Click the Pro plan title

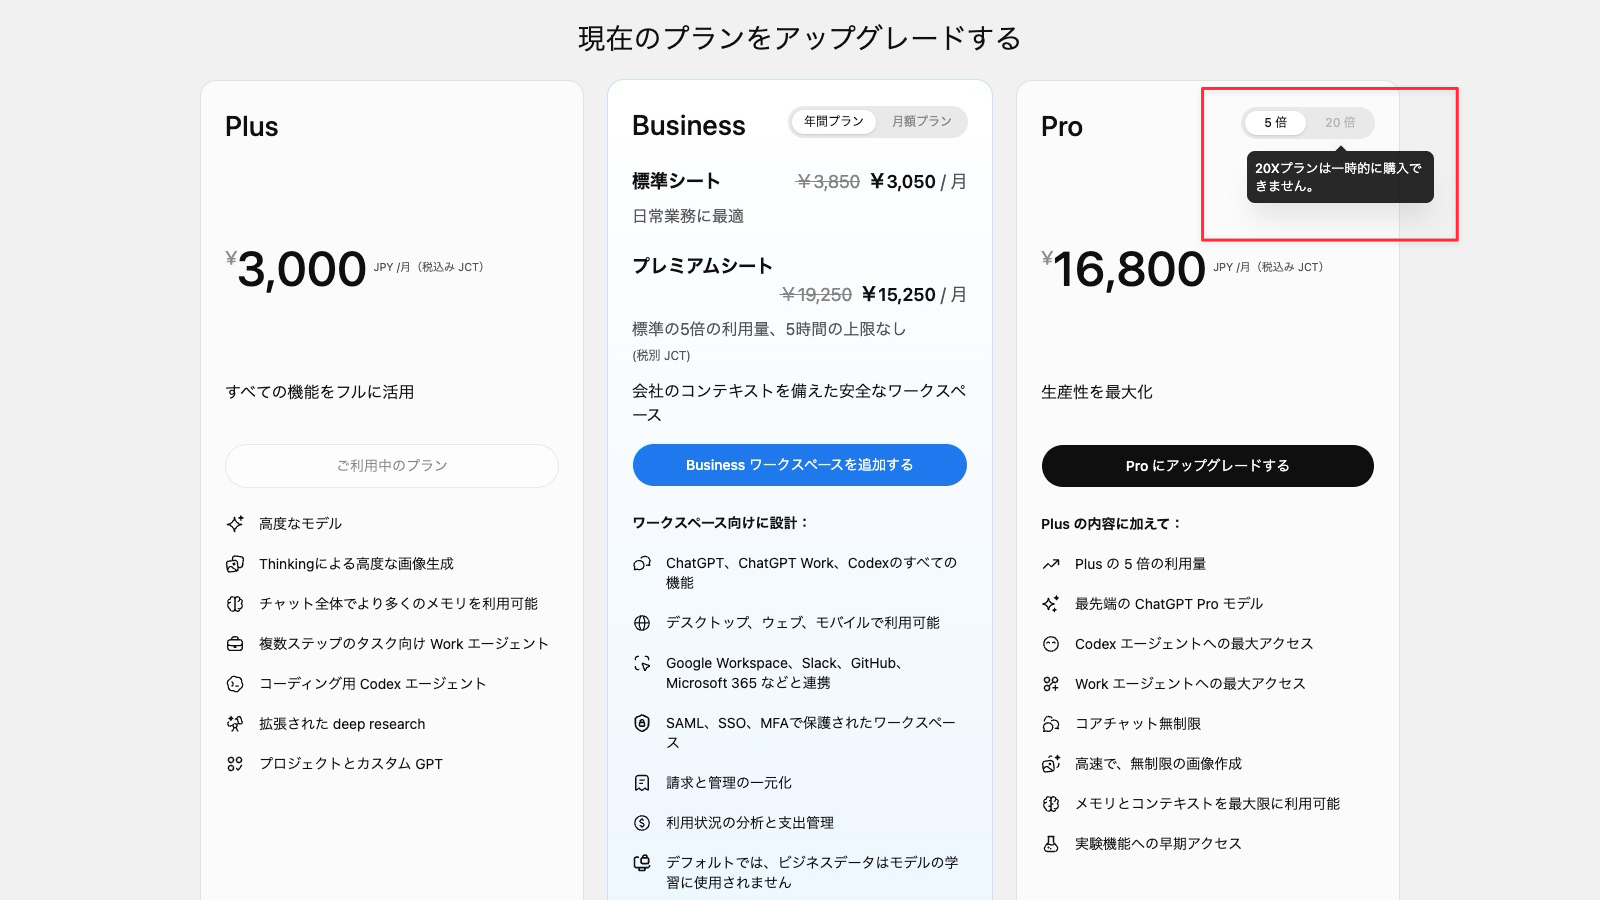(1062, 127)
